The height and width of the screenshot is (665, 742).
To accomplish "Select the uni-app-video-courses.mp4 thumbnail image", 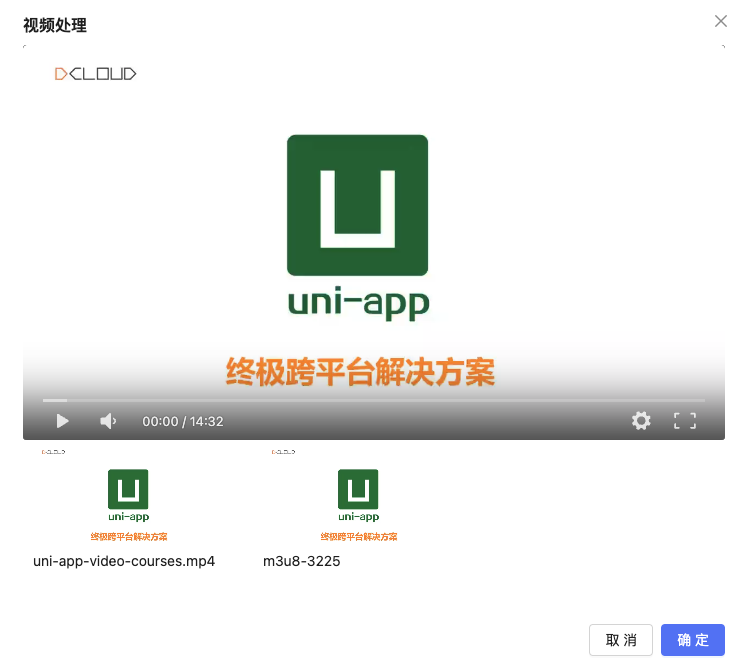I will point(129,495).
